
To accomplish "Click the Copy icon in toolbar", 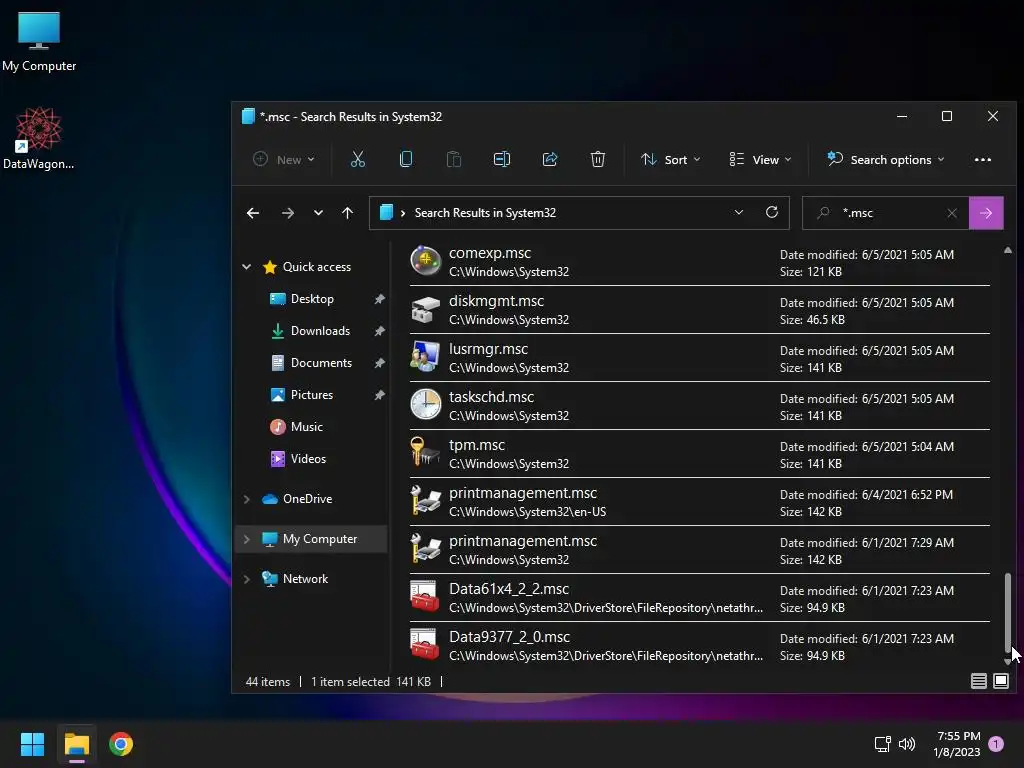I will tap(406, 159).
